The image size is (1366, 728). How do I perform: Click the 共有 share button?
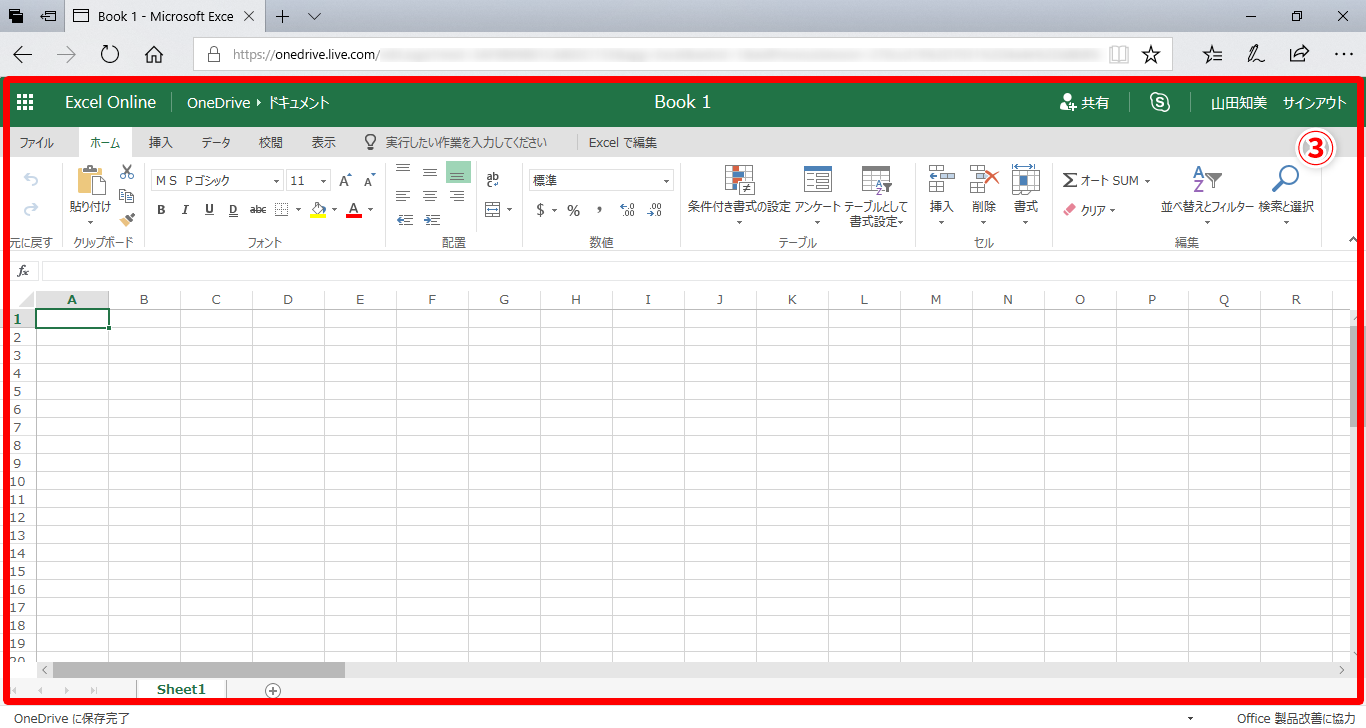tap(1084, 102)
